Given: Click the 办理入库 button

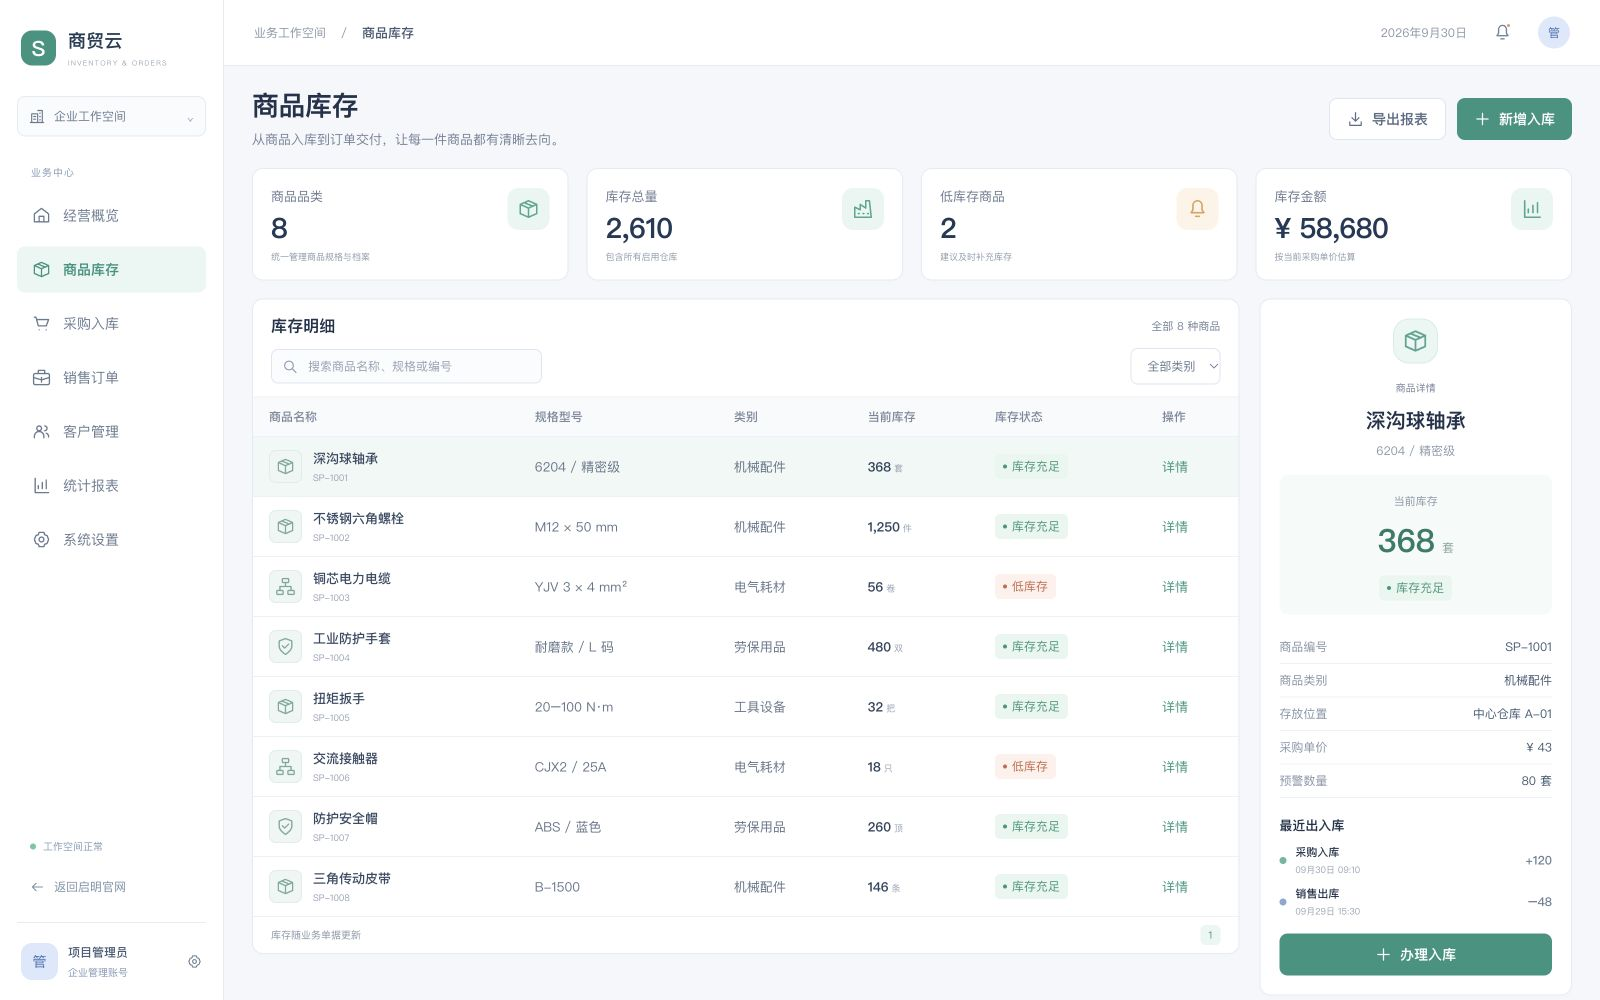Looking at the screenshot, I should tap(1415, 954).
